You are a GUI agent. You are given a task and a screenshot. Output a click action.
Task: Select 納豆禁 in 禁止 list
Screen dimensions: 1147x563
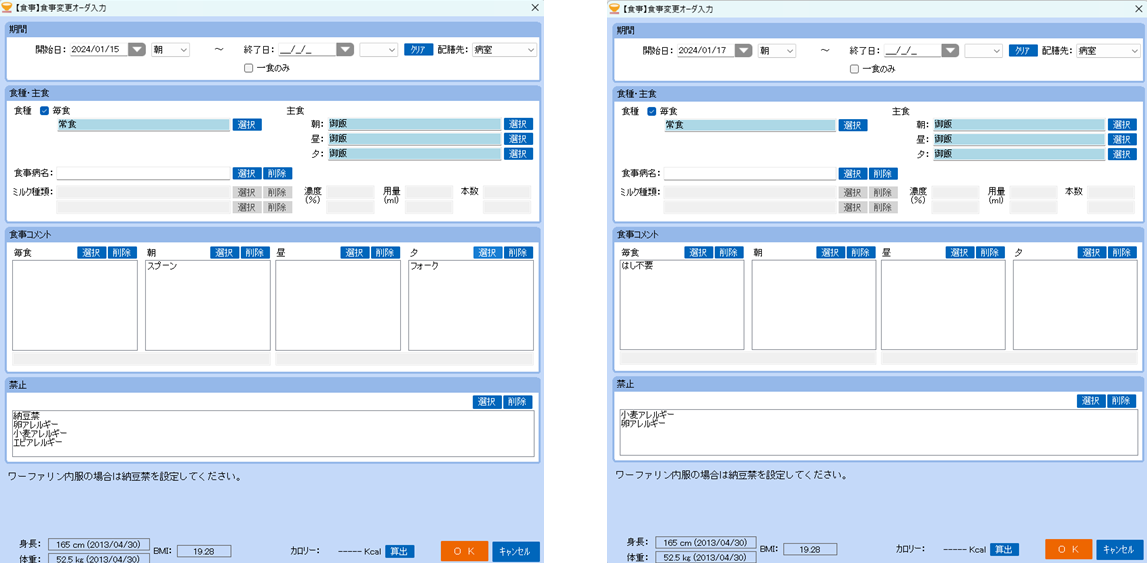[26, 416]
